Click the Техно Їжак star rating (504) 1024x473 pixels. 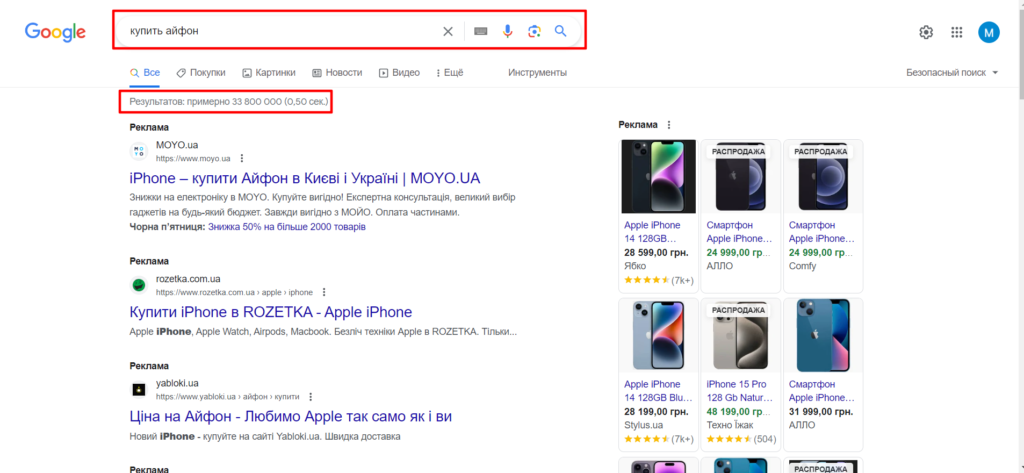(741, 439)
